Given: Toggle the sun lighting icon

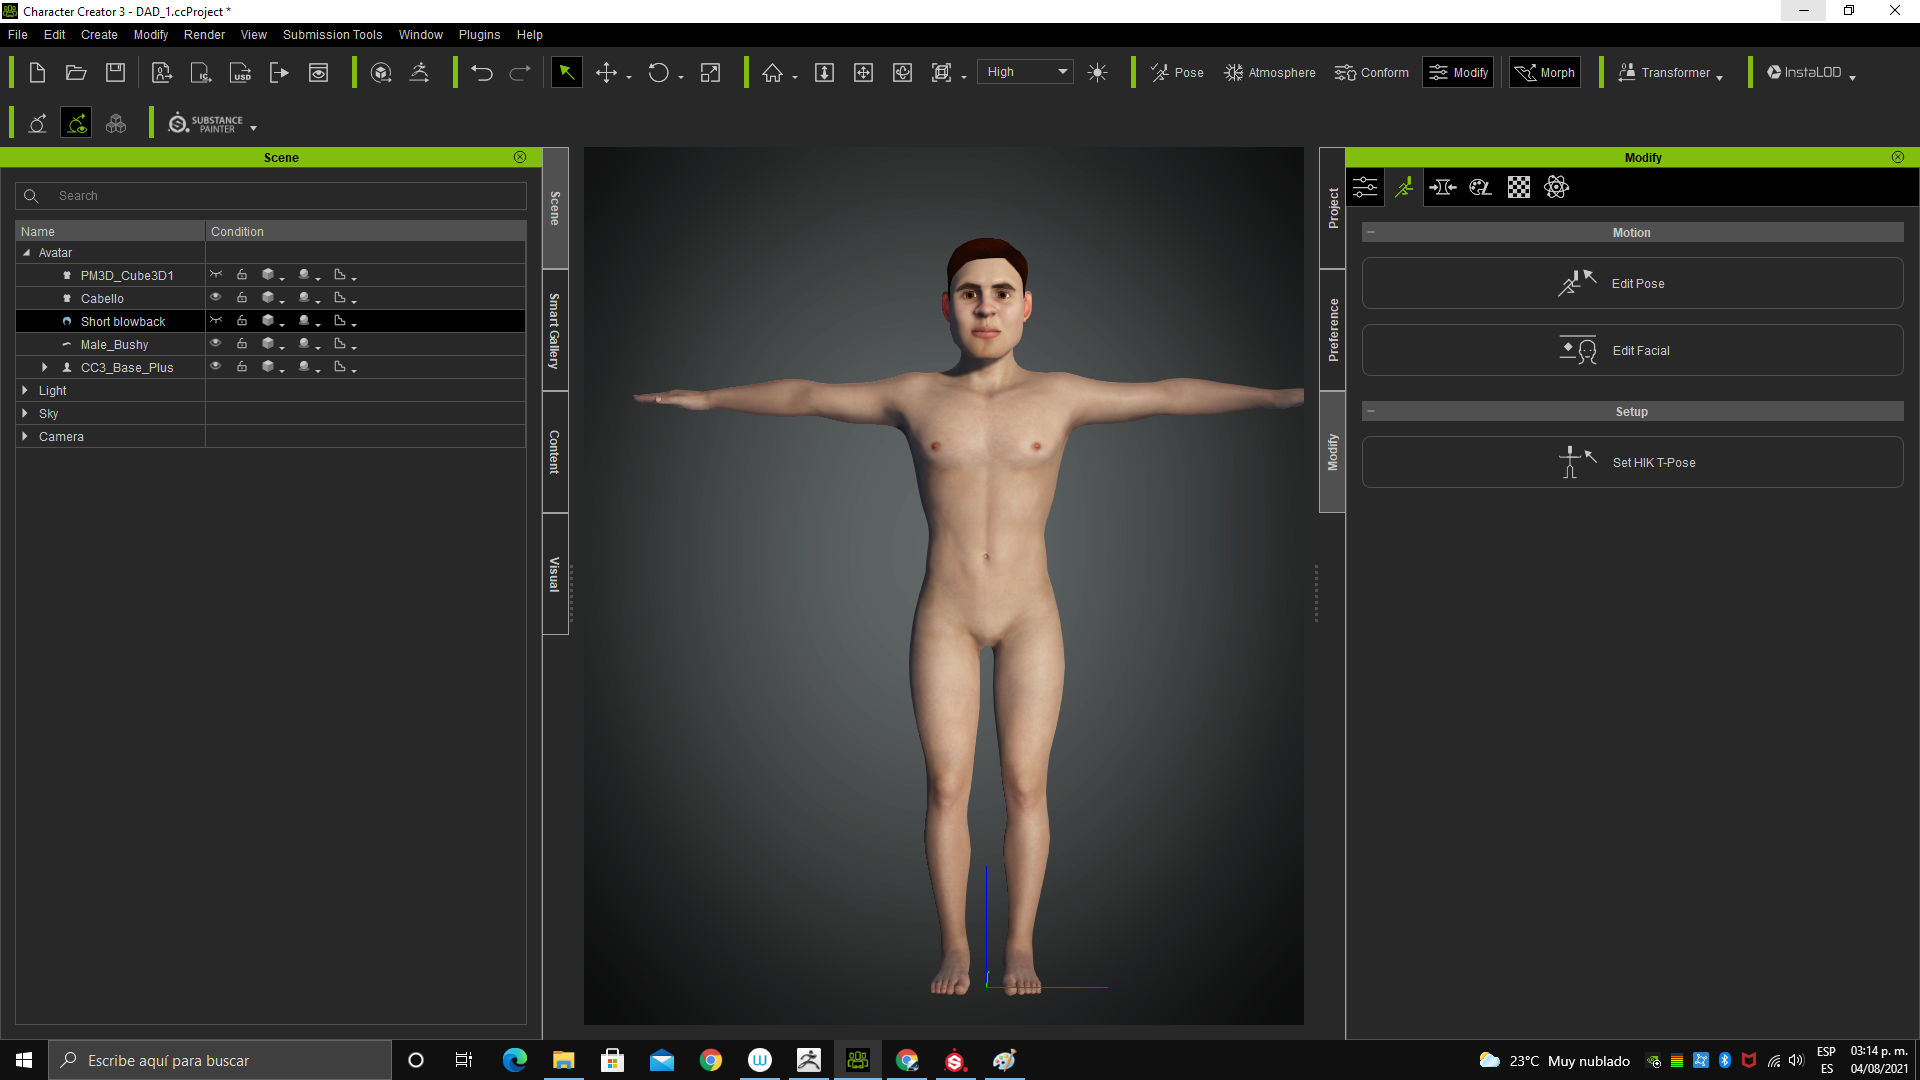Looking at the screenshot, I should (x=1097, y=73).
